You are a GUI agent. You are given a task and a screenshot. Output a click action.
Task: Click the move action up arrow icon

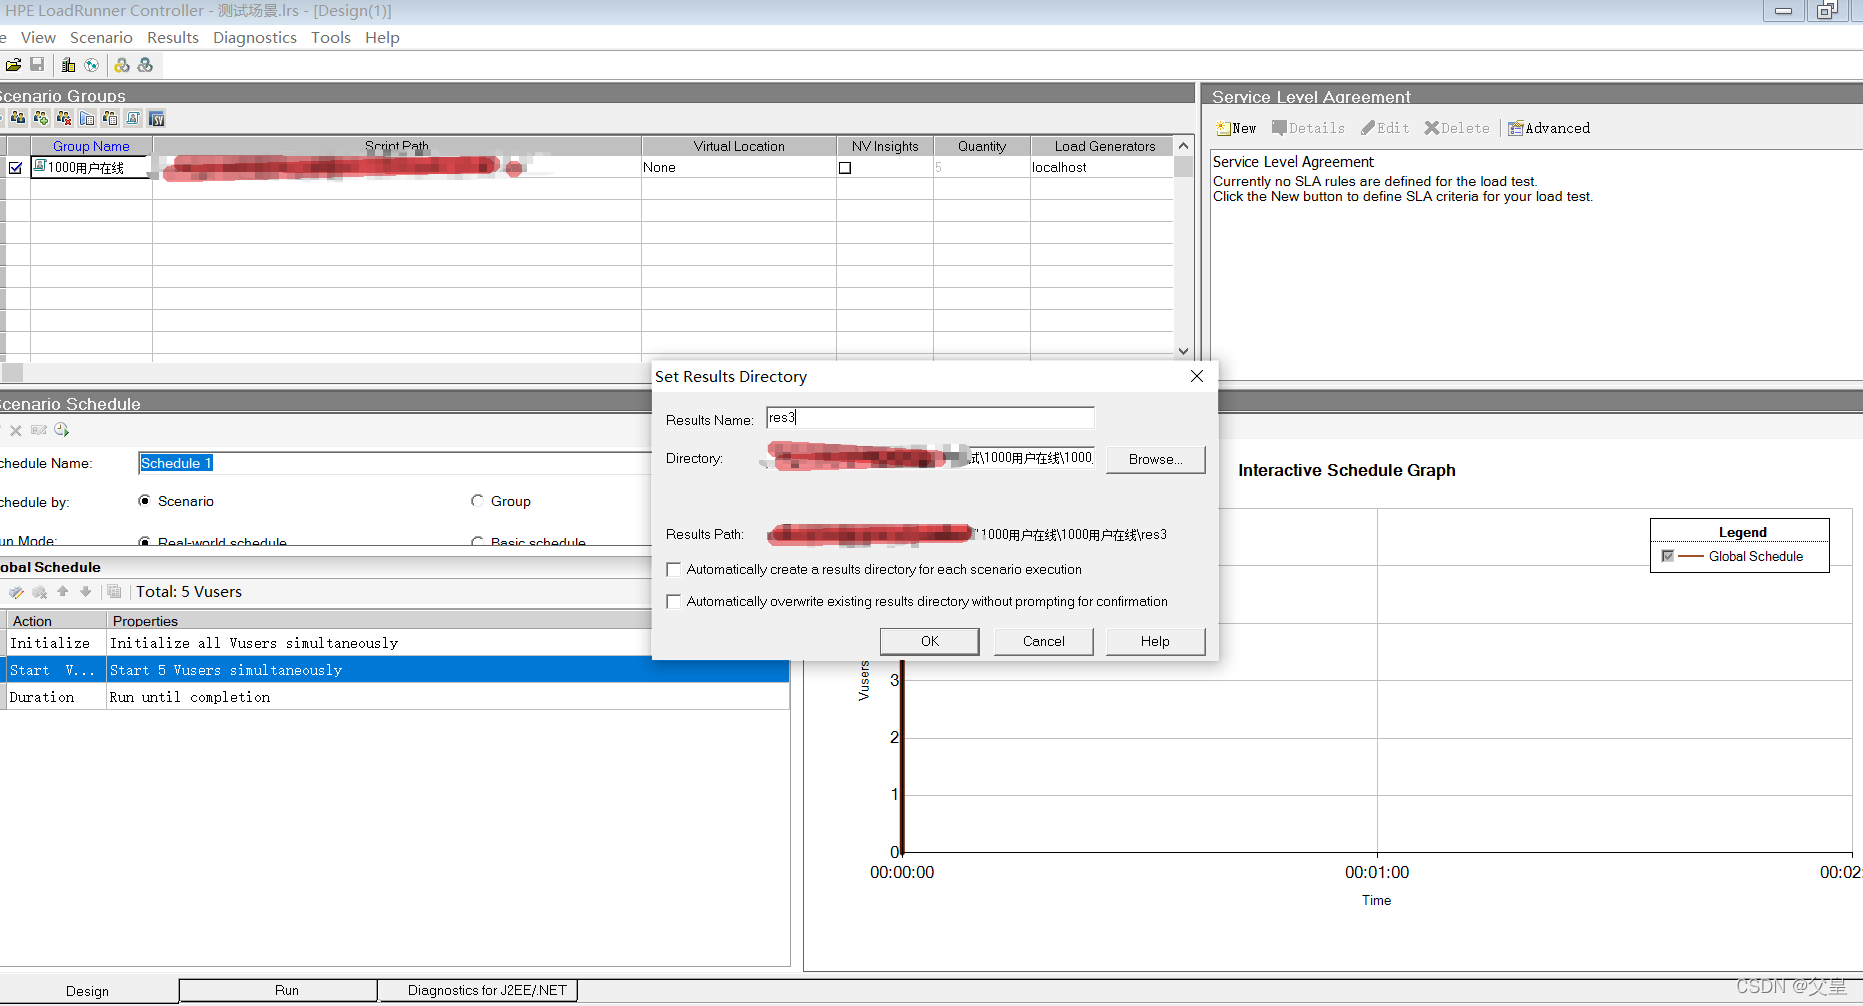coord(63,592)
